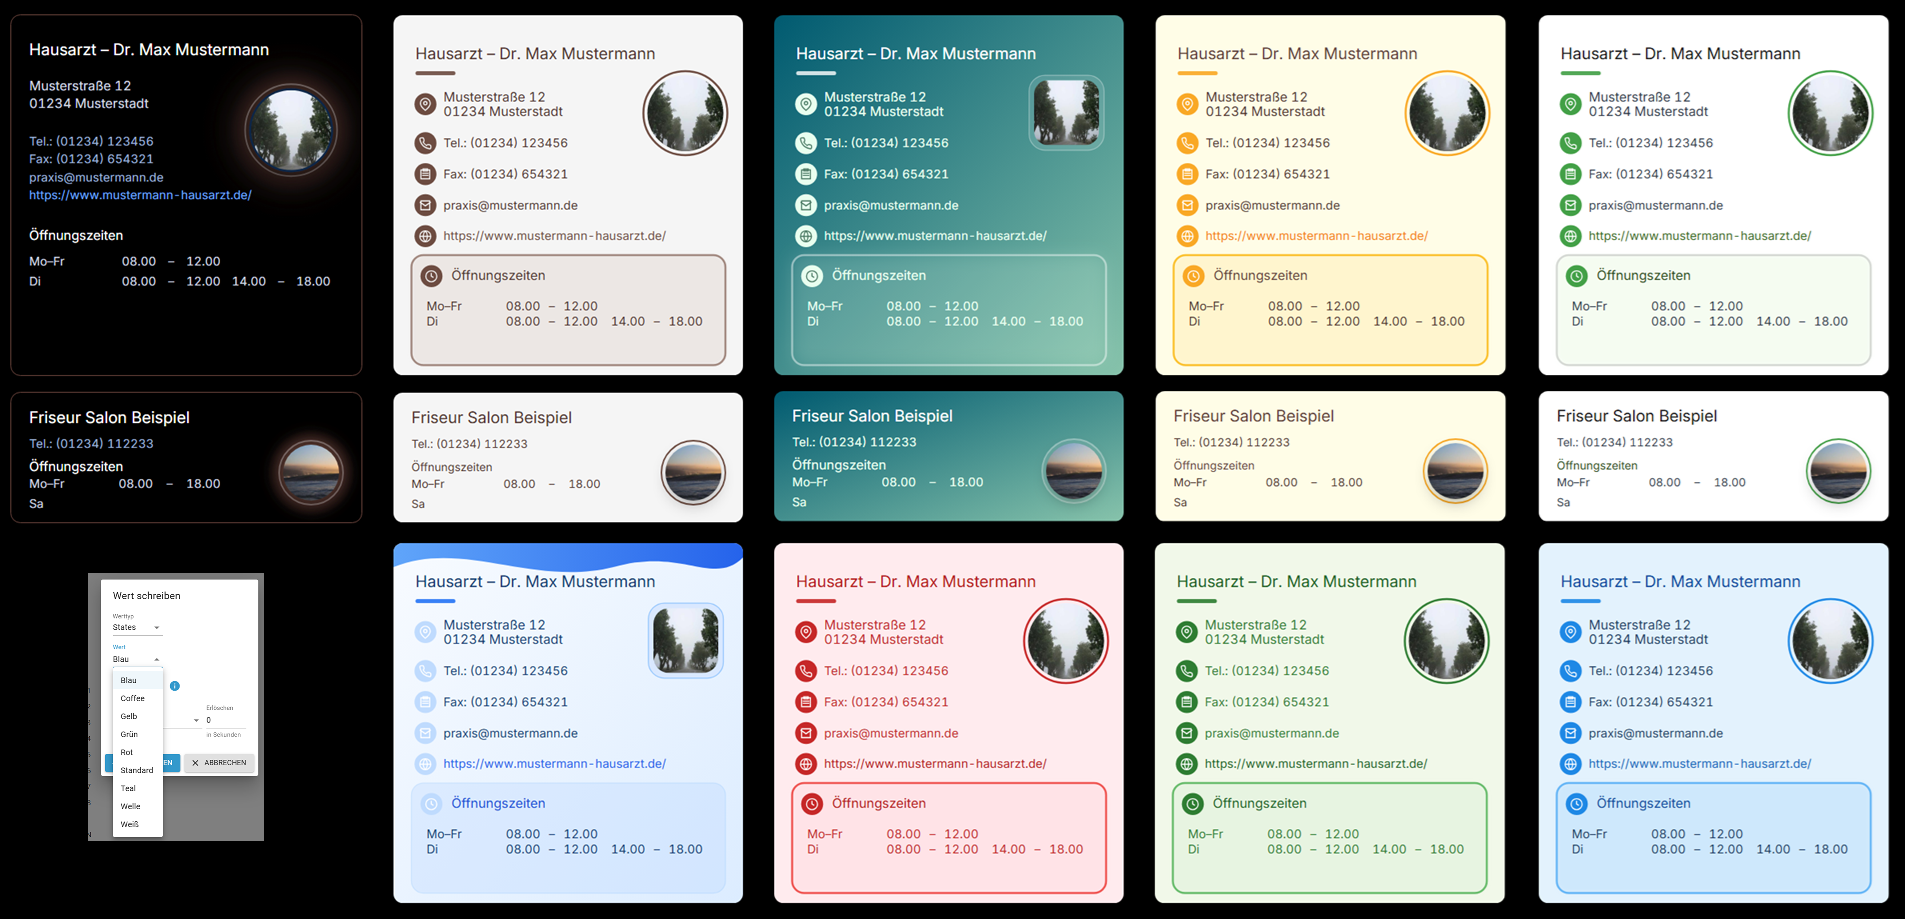Choose Welle from the Wert list
Viewport: 1905px width, 919px height.
click(x=138, y=806)
